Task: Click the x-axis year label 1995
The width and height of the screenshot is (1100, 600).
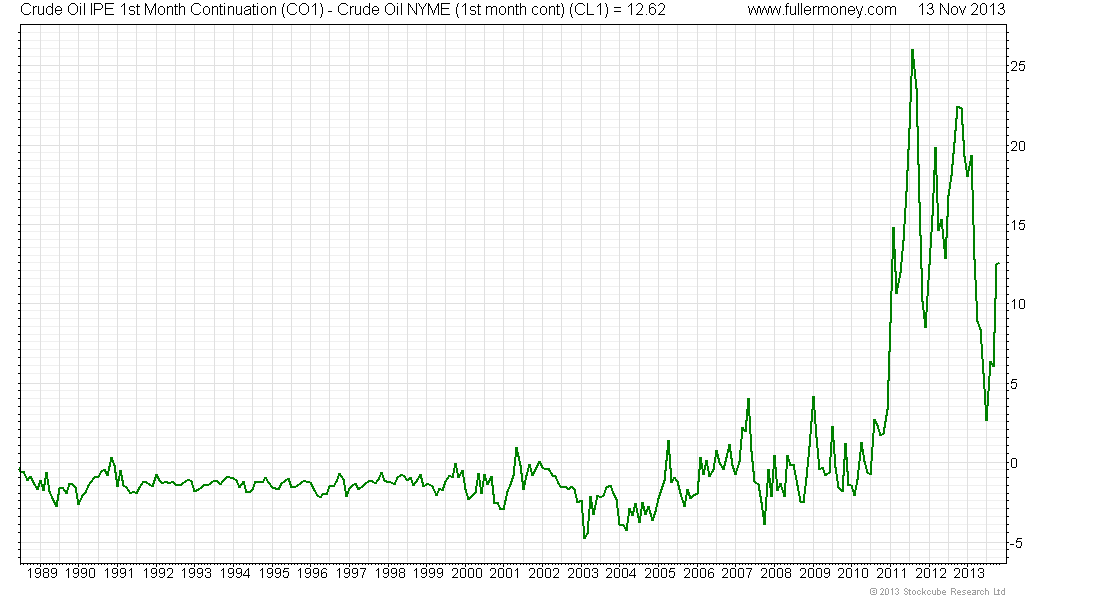Action: 274,573
